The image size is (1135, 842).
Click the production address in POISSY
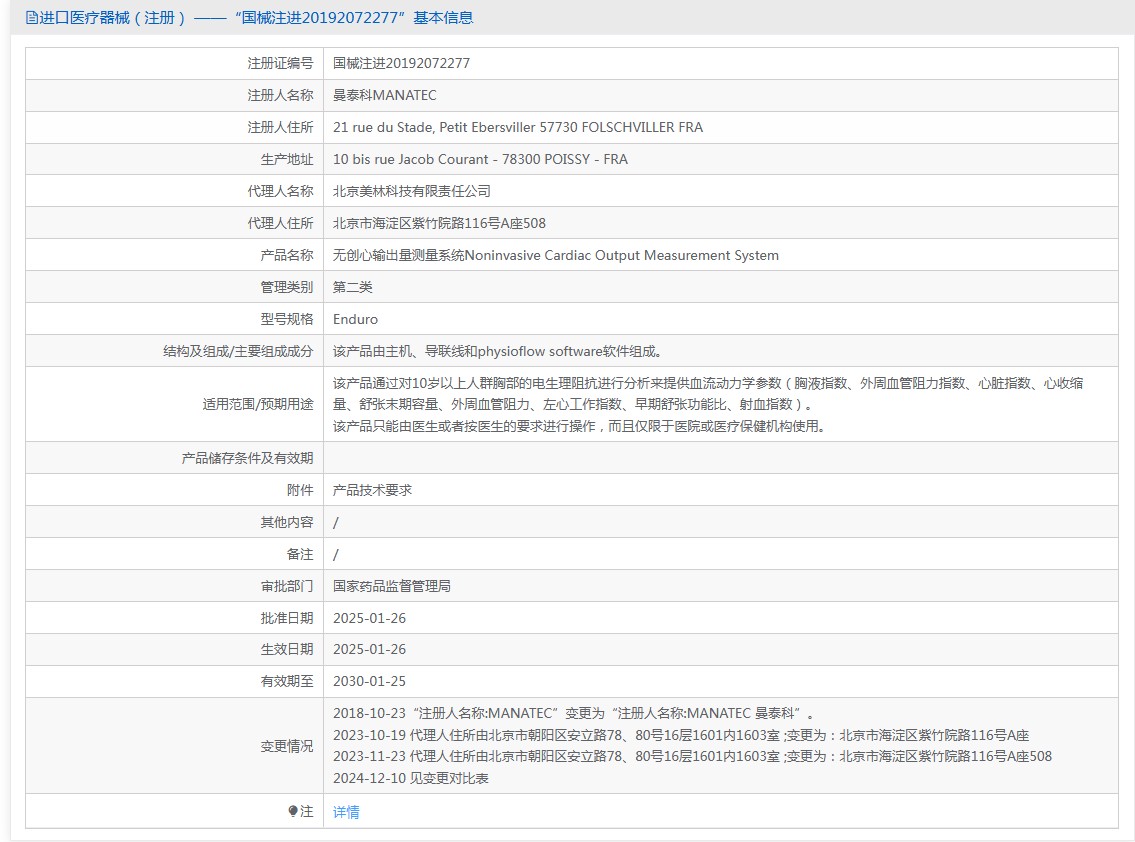click(x=480, y=159)
